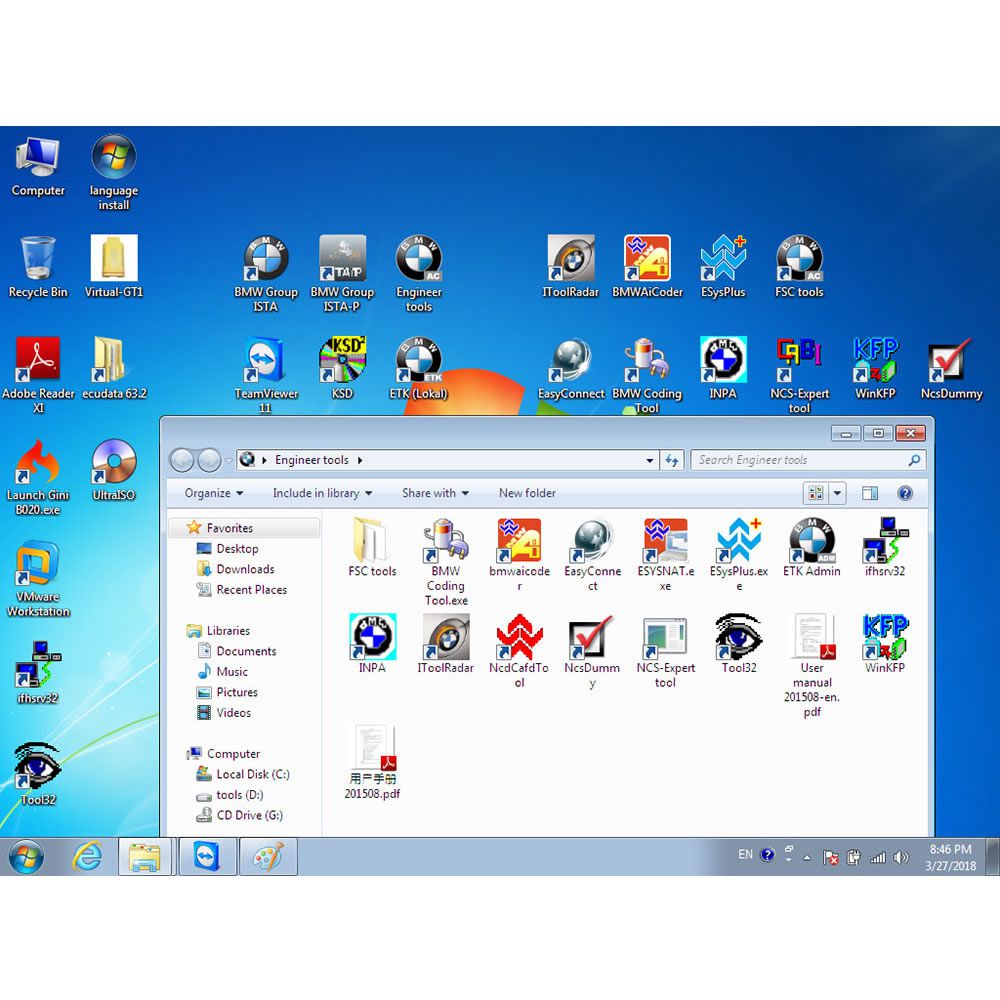
Task: Open Explorer help button
Action: tap(905, 493)
